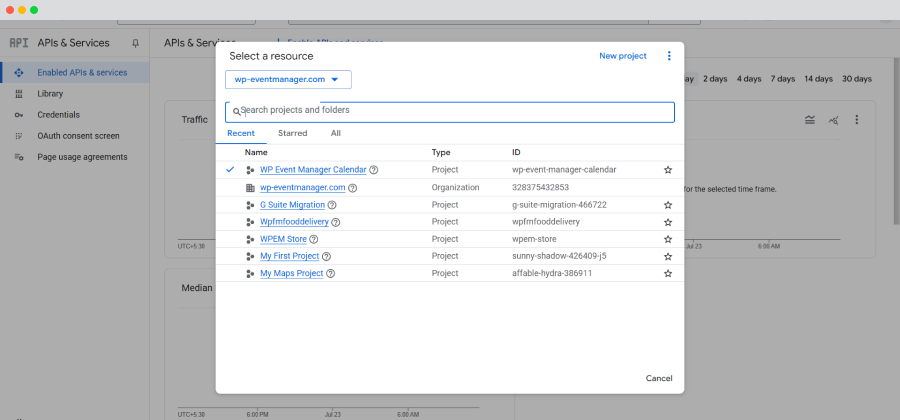900x420 pixels.
Task: Switch to the Starred tab
Action: [x=293, y=133]
